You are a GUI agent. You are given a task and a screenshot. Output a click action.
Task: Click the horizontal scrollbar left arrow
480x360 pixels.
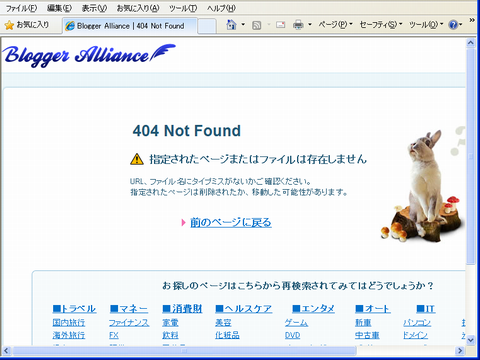(x=7, y=351)
